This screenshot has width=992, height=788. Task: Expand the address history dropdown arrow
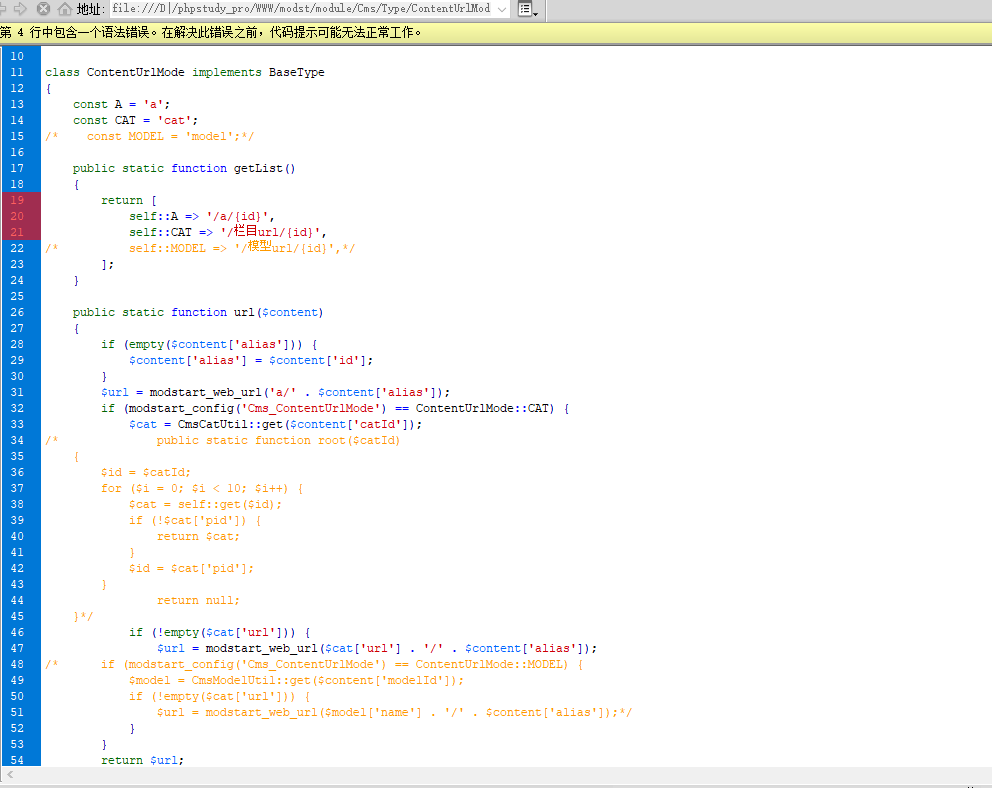pos(502,9)
